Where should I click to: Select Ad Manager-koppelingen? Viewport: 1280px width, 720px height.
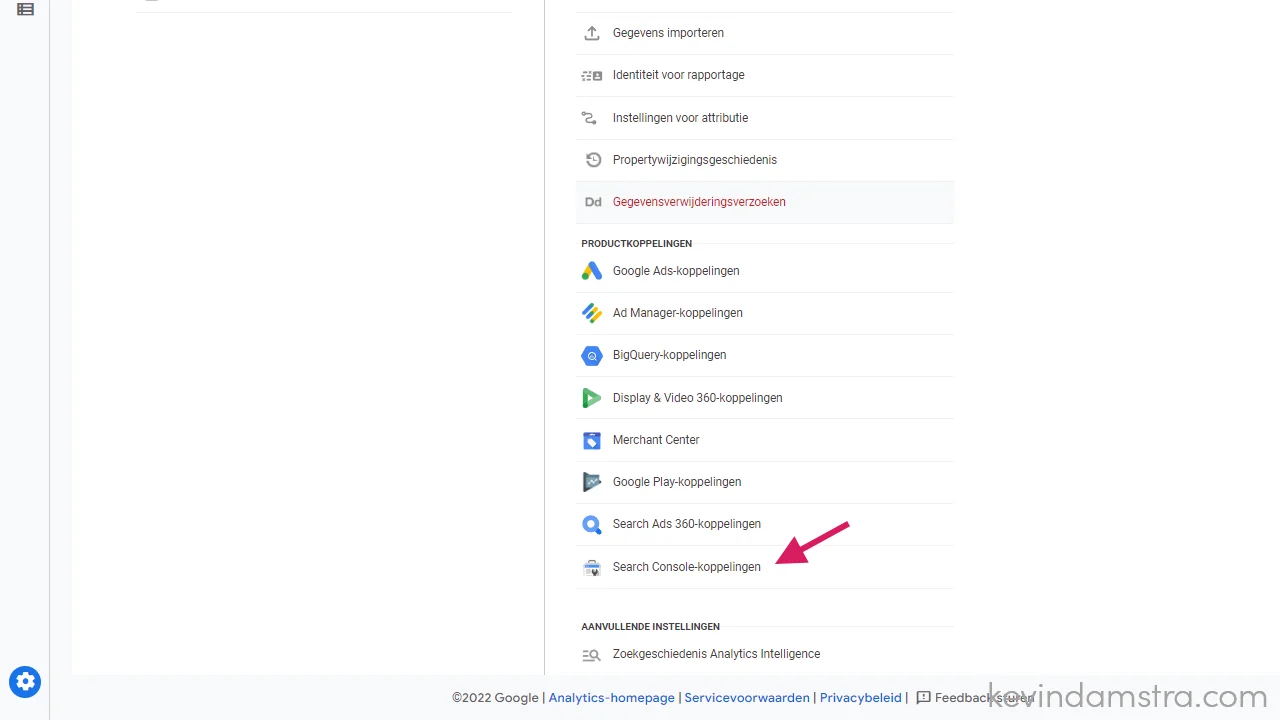[x=765, y=313]
